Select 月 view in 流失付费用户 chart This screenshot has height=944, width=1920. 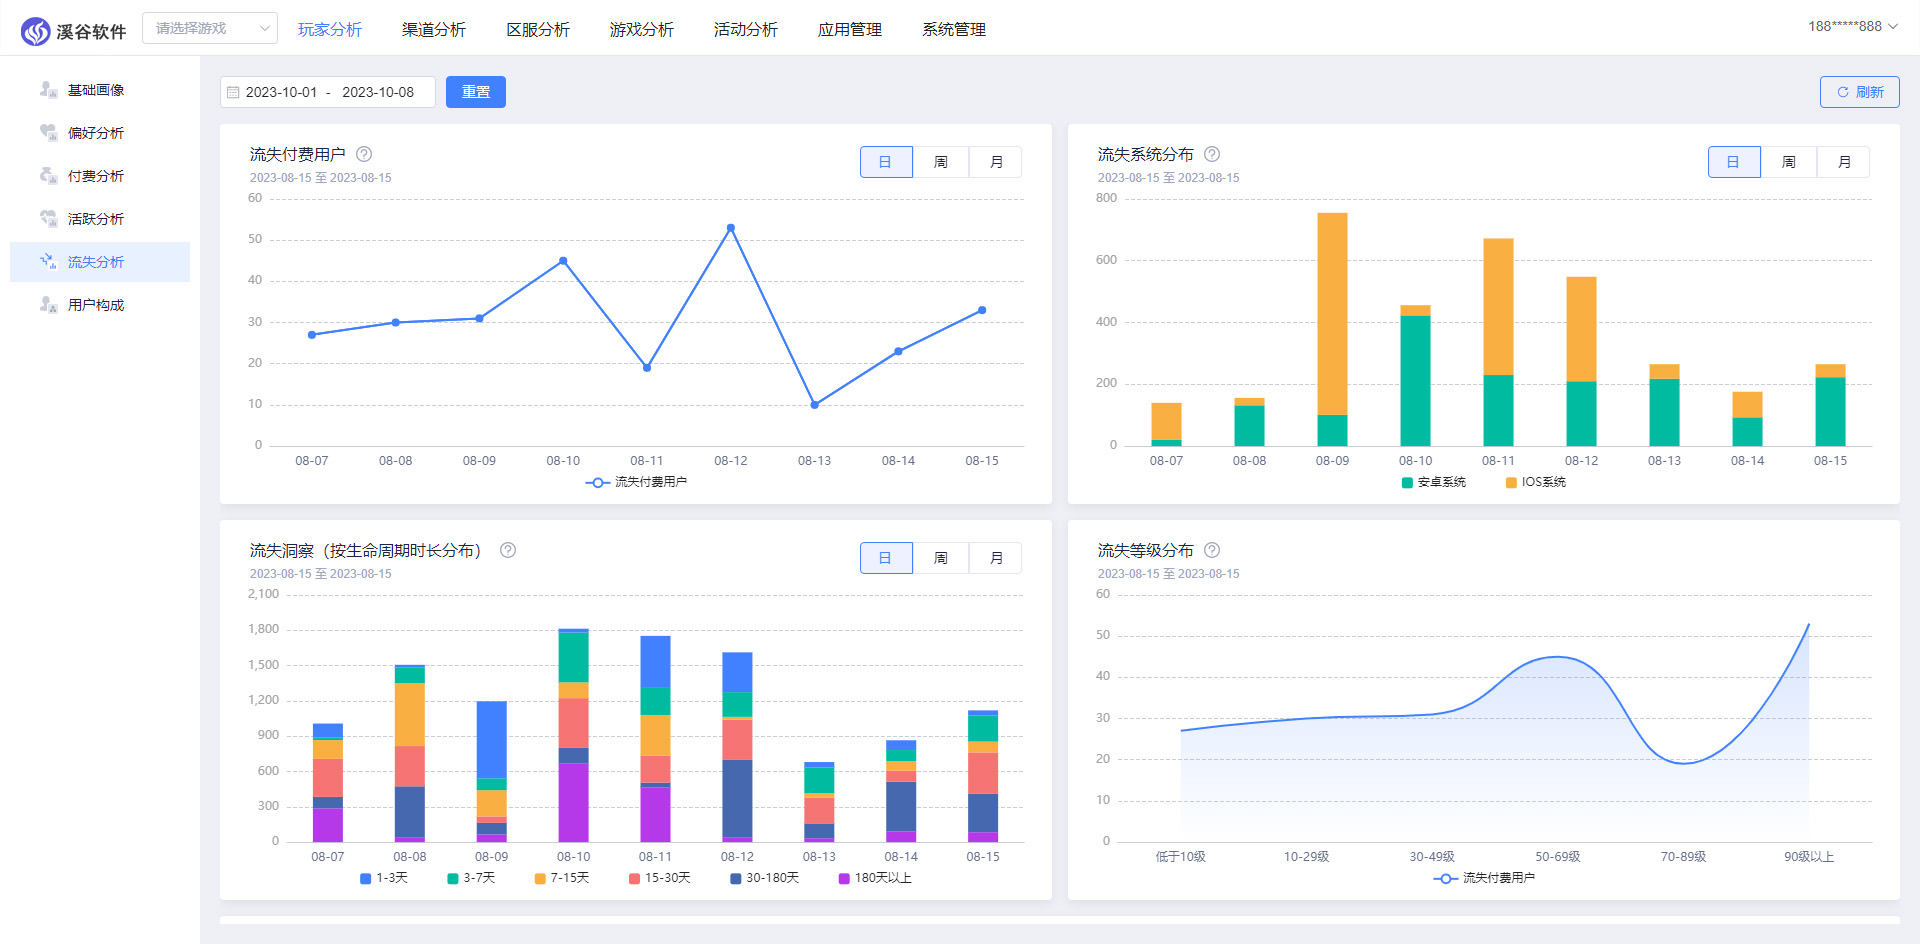(996, 162)
